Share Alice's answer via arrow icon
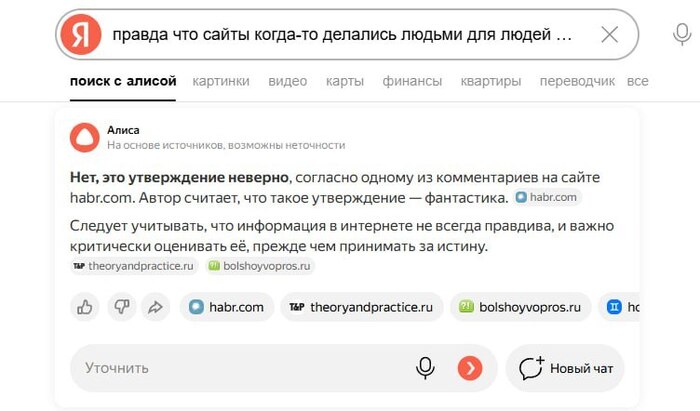Image resolution: width=700 pixels, height=411 pixels. click(x=155, y=307)
